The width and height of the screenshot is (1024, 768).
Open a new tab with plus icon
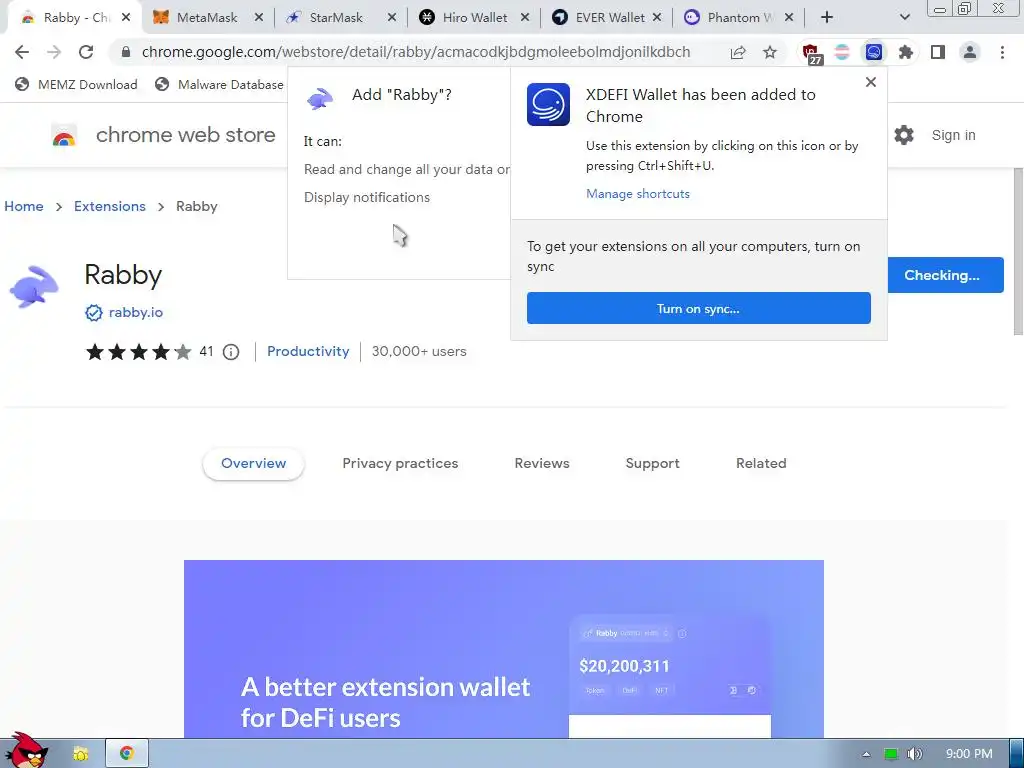(827, 18)
